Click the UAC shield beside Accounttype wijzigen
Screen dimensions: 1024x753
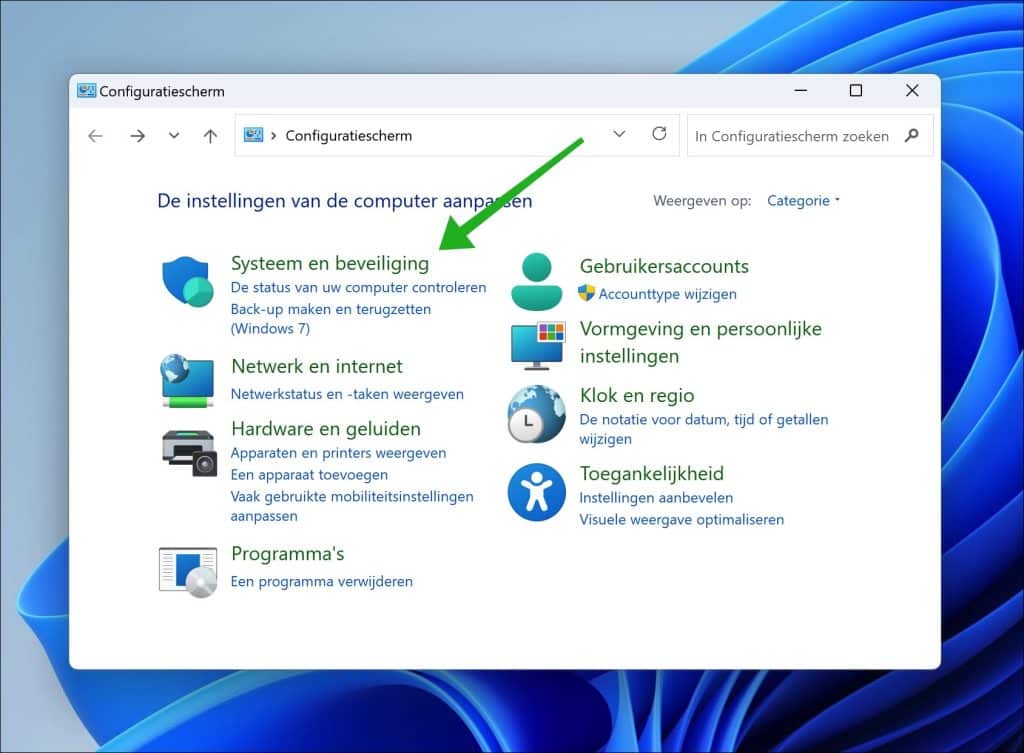pos(586,293)
